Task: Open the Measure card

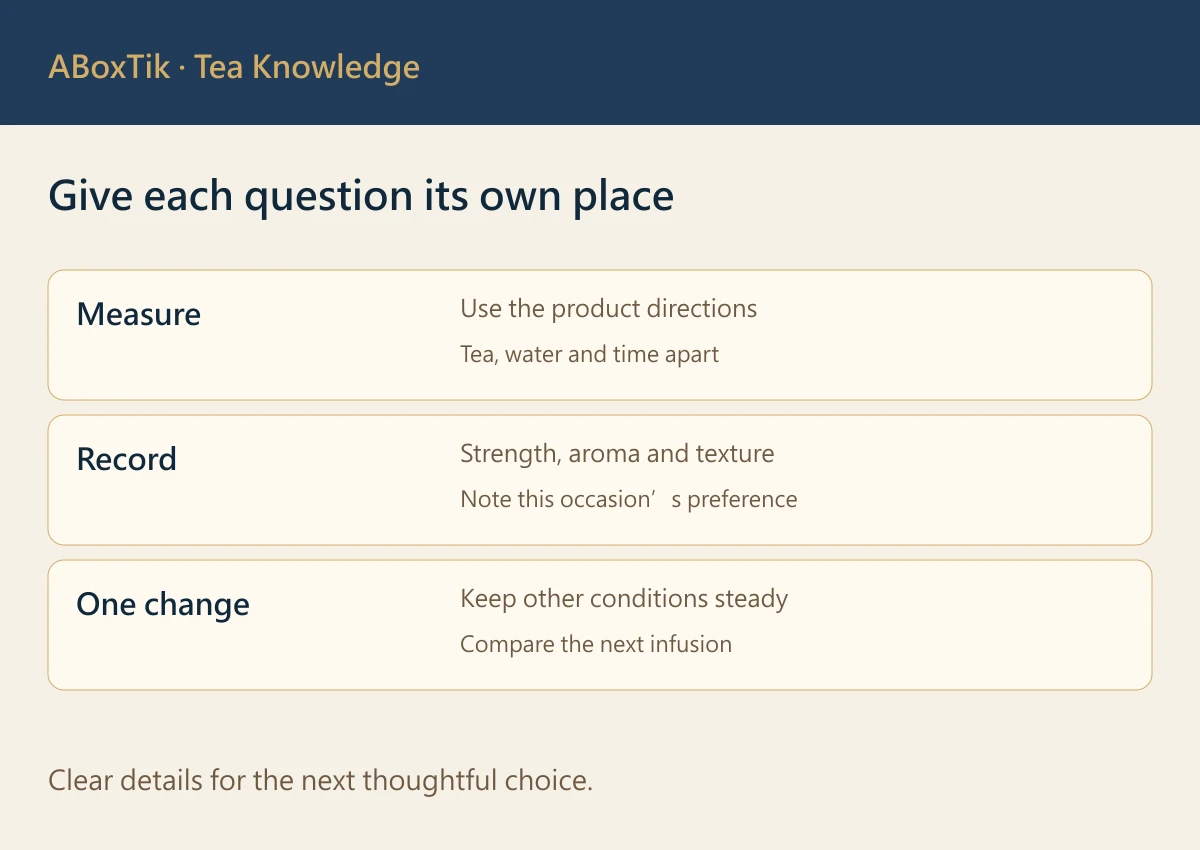Action: click(x=600, y=335)
